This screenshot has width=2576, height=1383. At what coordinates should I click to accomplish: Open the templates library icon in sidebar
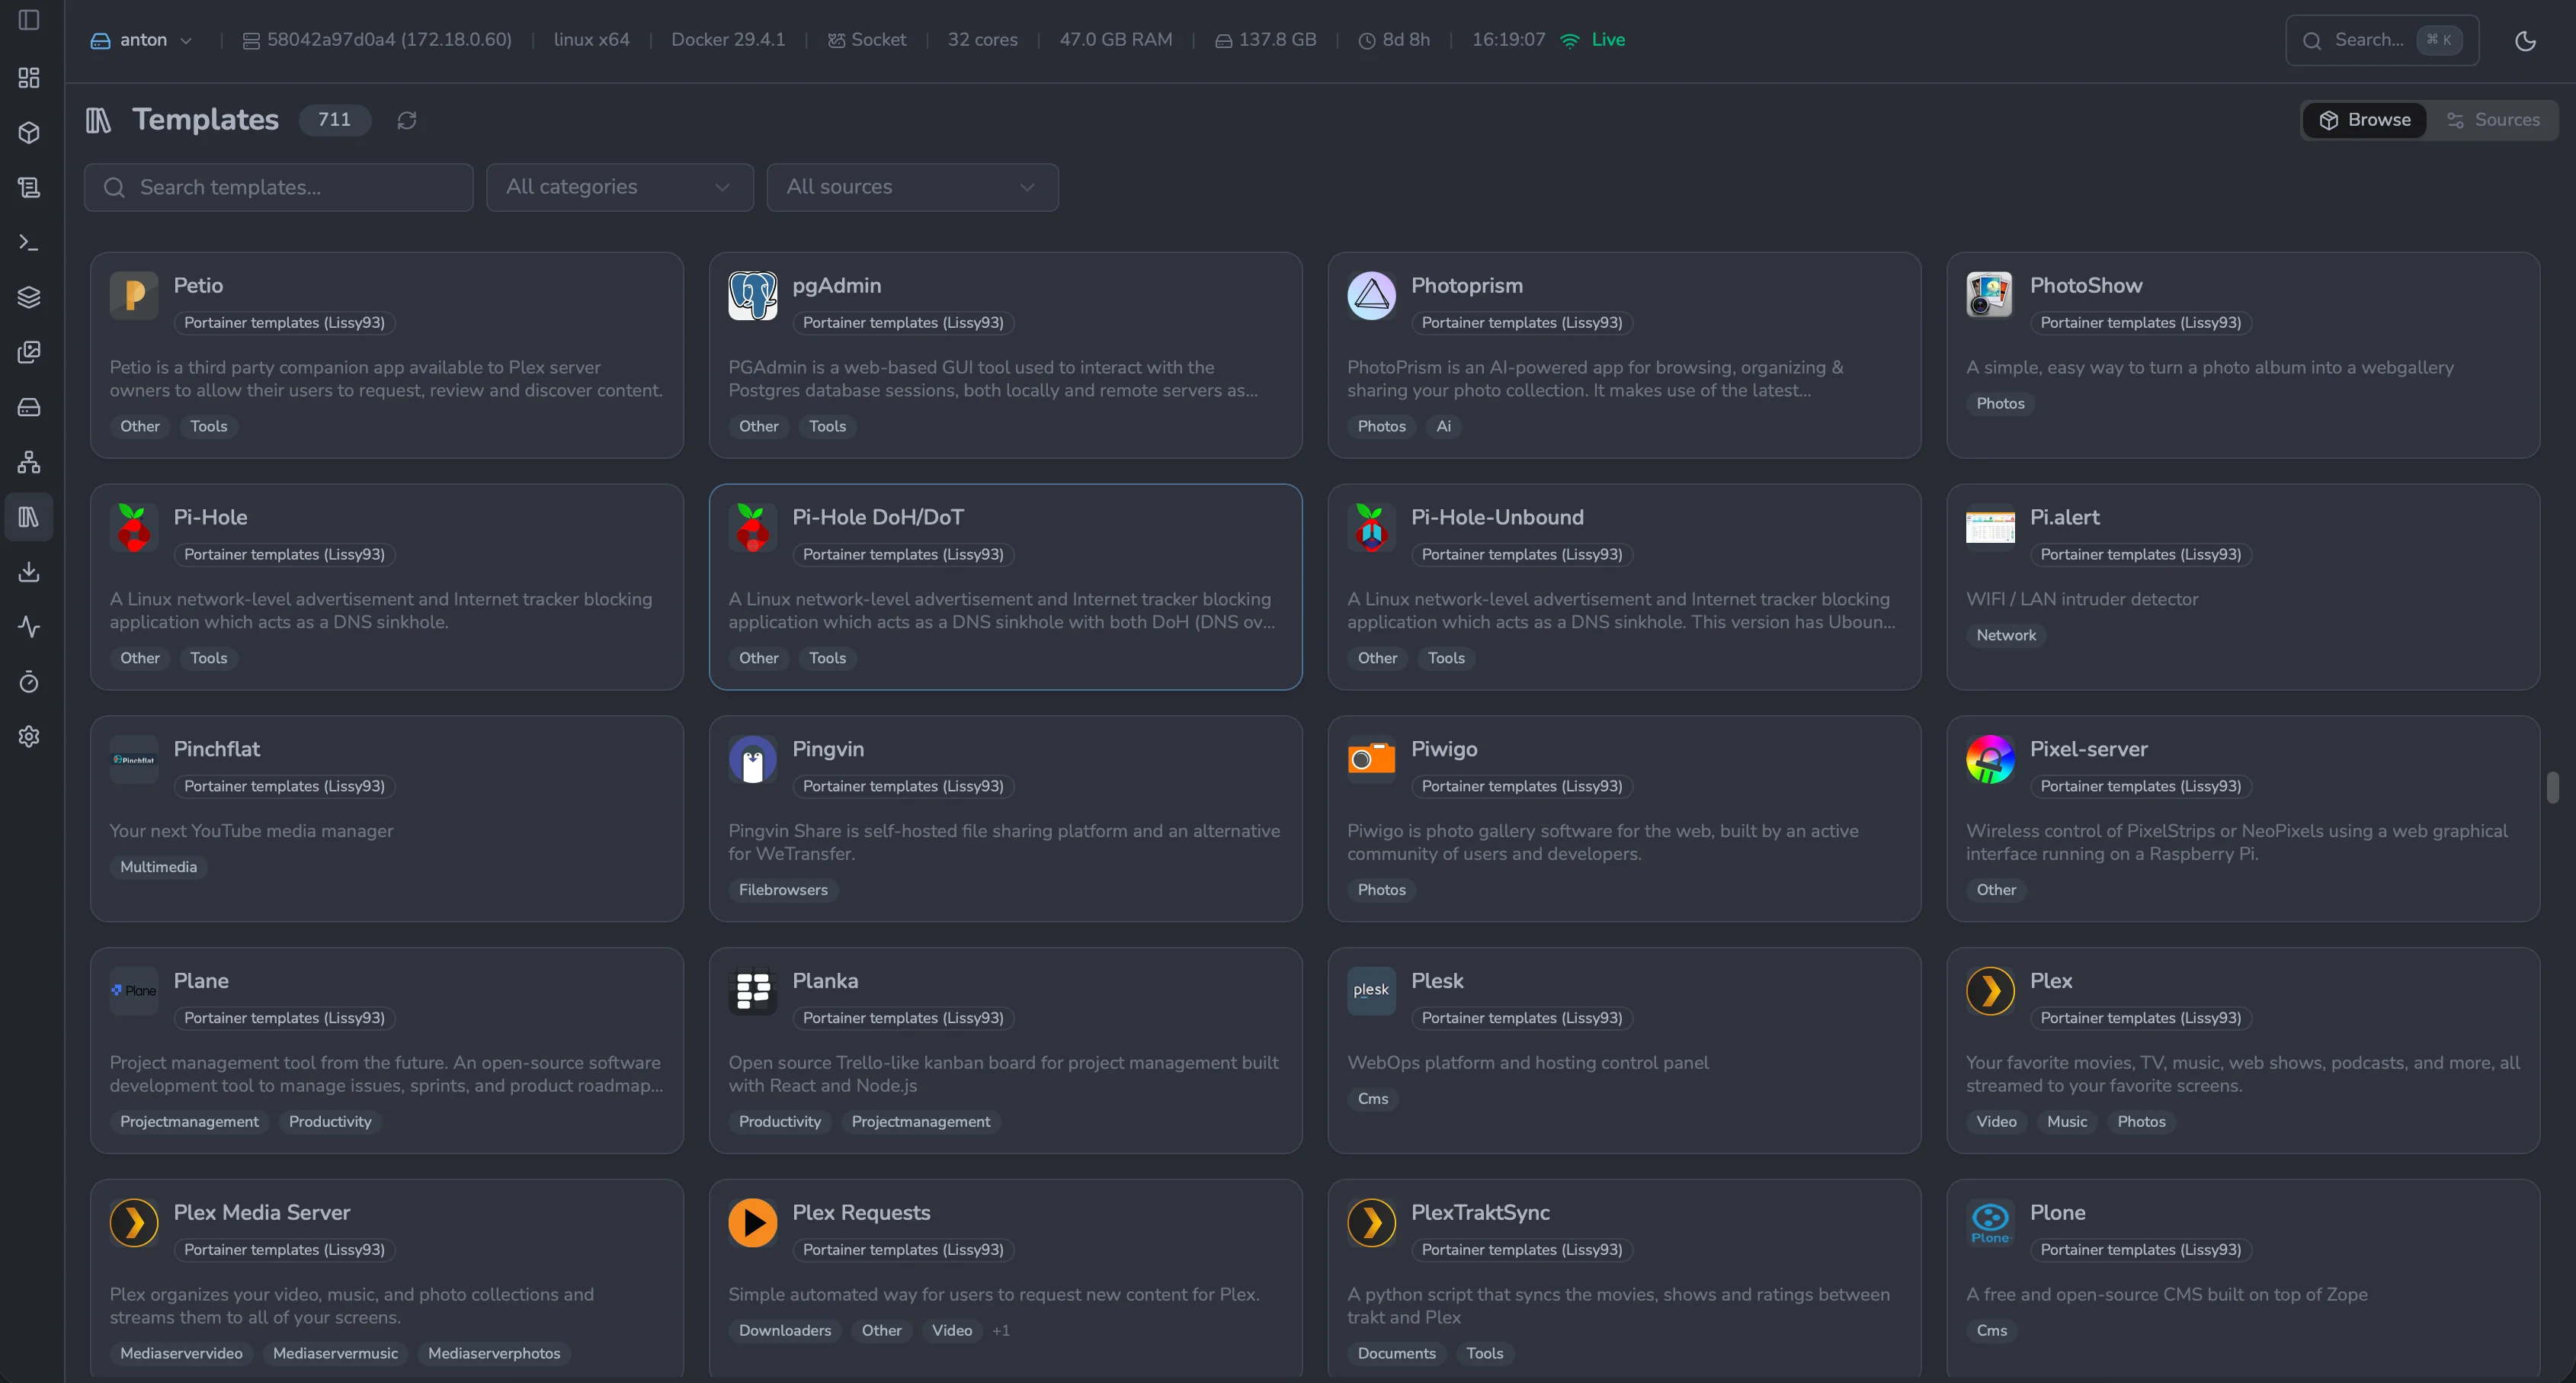click(29, 517)
